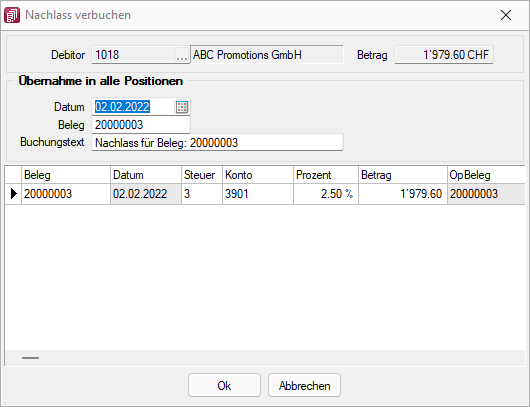Click the Debitor number field 1018

click(134, 55)
